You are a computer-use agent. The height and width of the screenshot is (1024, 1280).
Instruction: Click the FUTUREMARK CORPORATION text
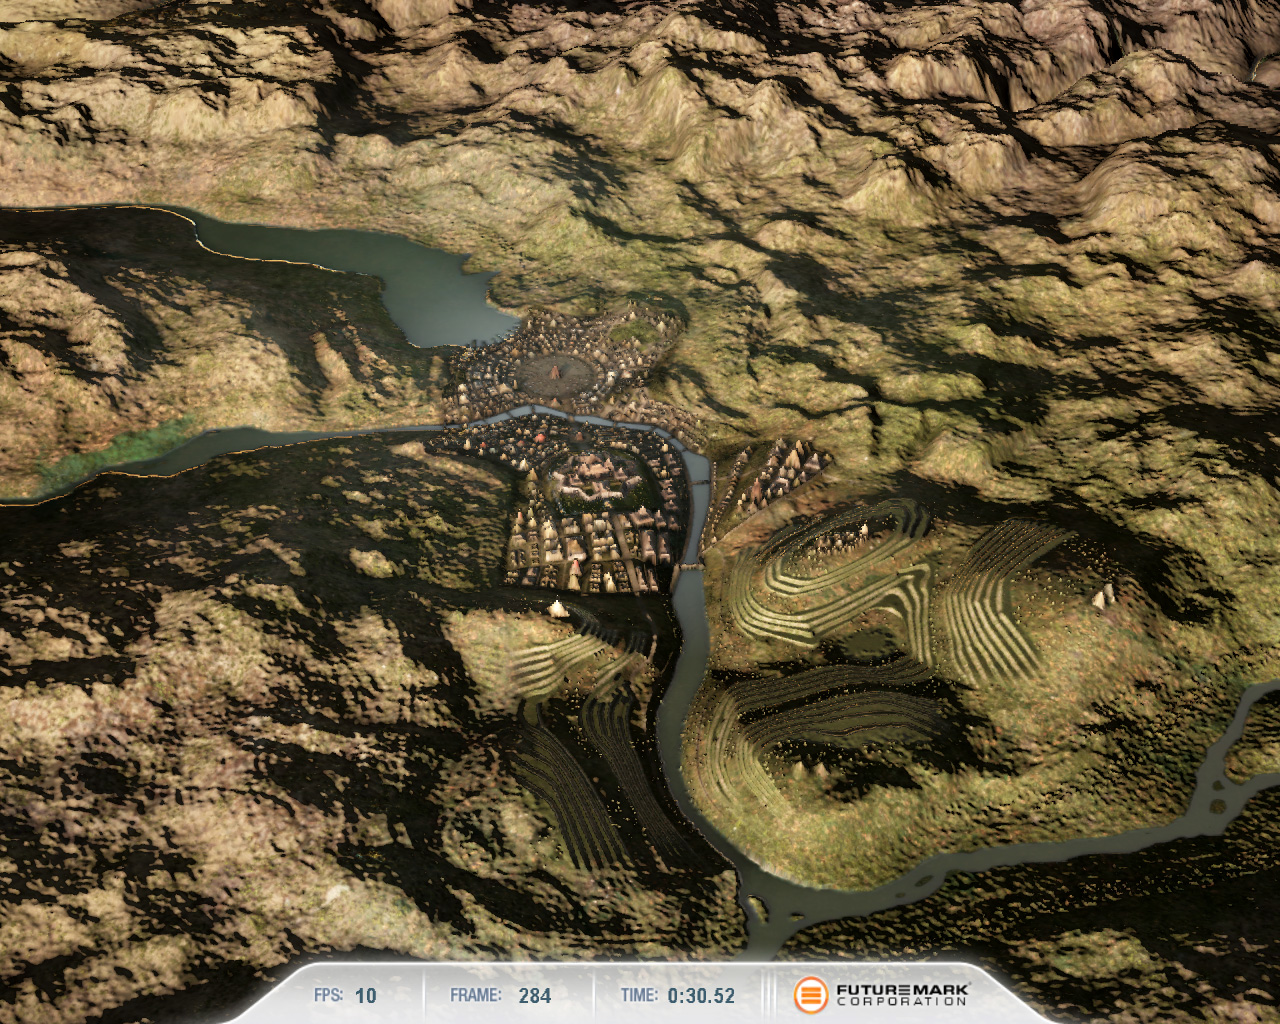pyautogui.click(x=902, y=995)
